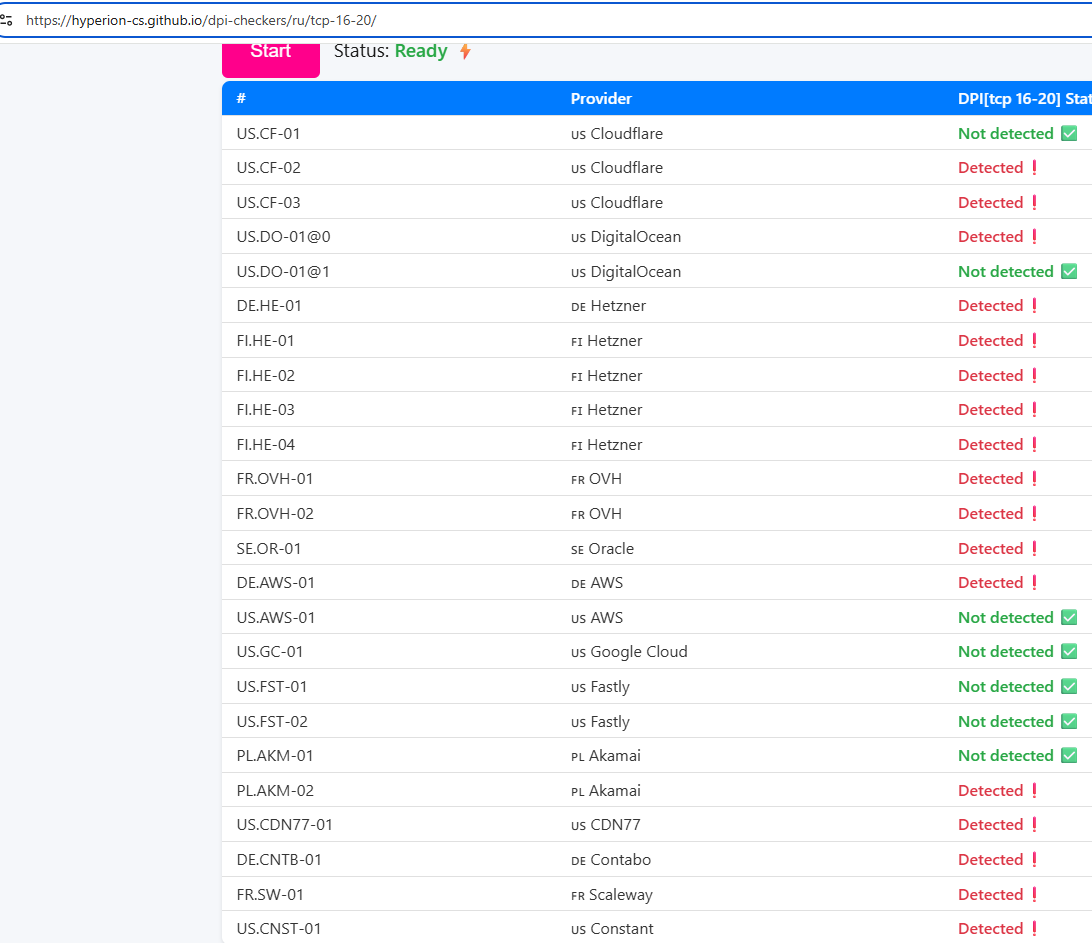The image size is (1092, 943).
Task: Click the red exclamation icon in FR.SW-01 row
Action: (x=1034, y=894)
